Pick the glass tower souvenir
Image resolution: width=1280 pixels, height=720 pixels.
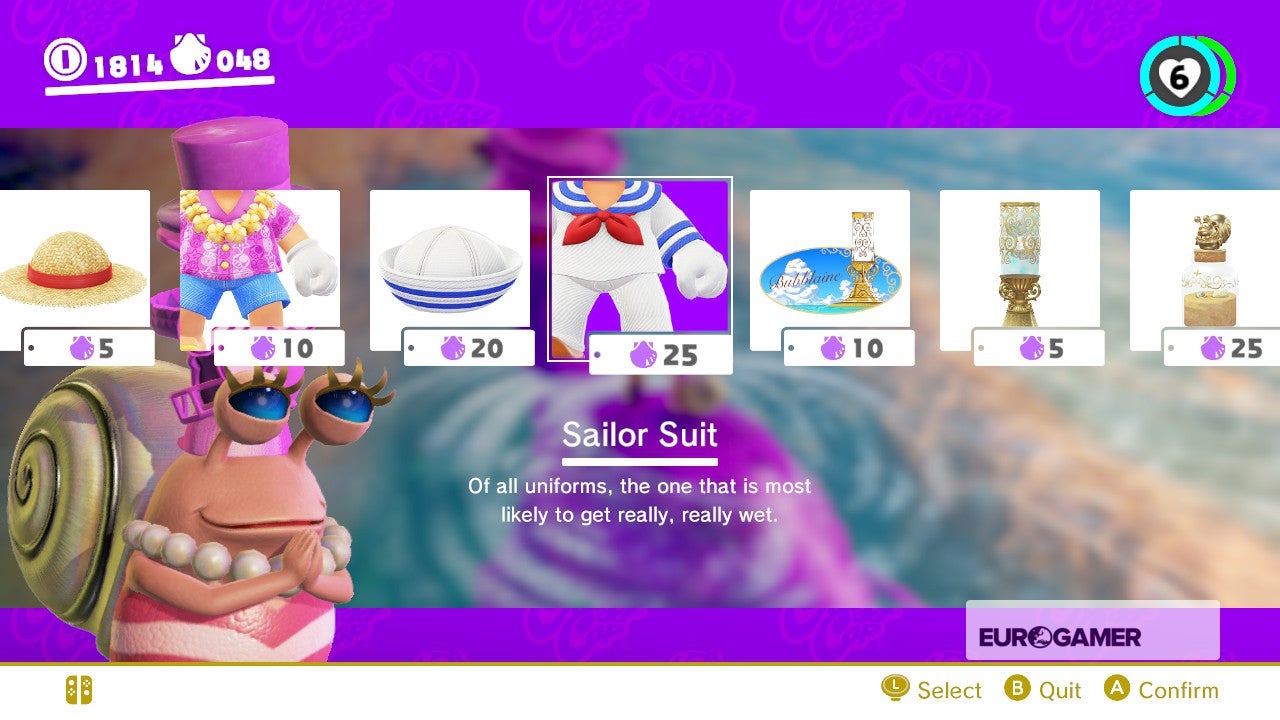pyautogui.click(x=1020, y=270)
